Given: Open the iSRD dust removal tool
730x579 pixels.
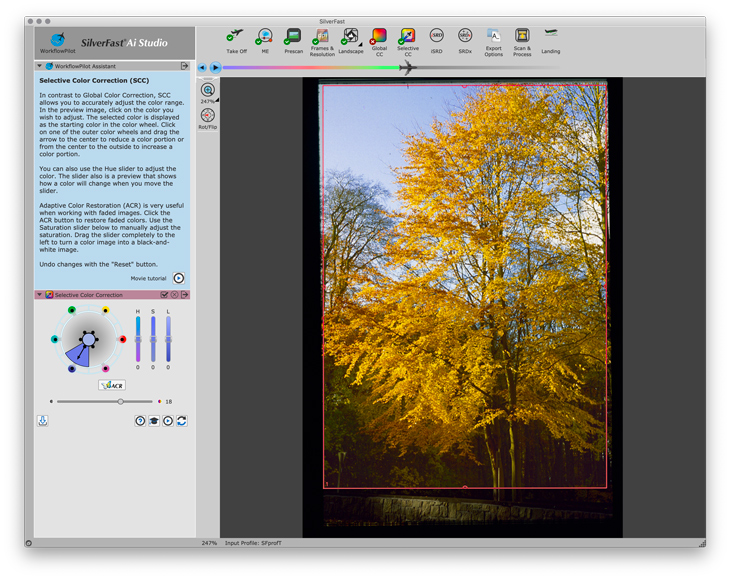Looking at the screenshot, I should tap(437, 36).
